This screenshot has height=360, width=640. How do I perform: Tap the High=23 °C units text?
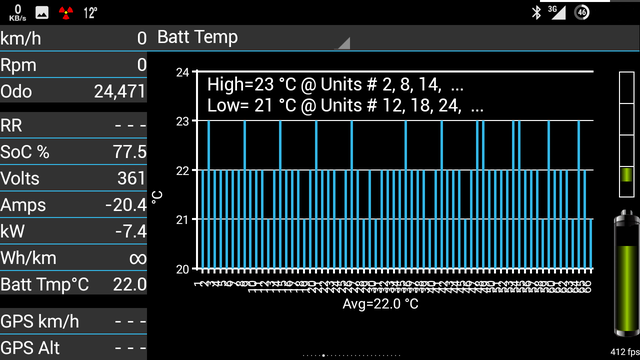(x=335, y=85)
